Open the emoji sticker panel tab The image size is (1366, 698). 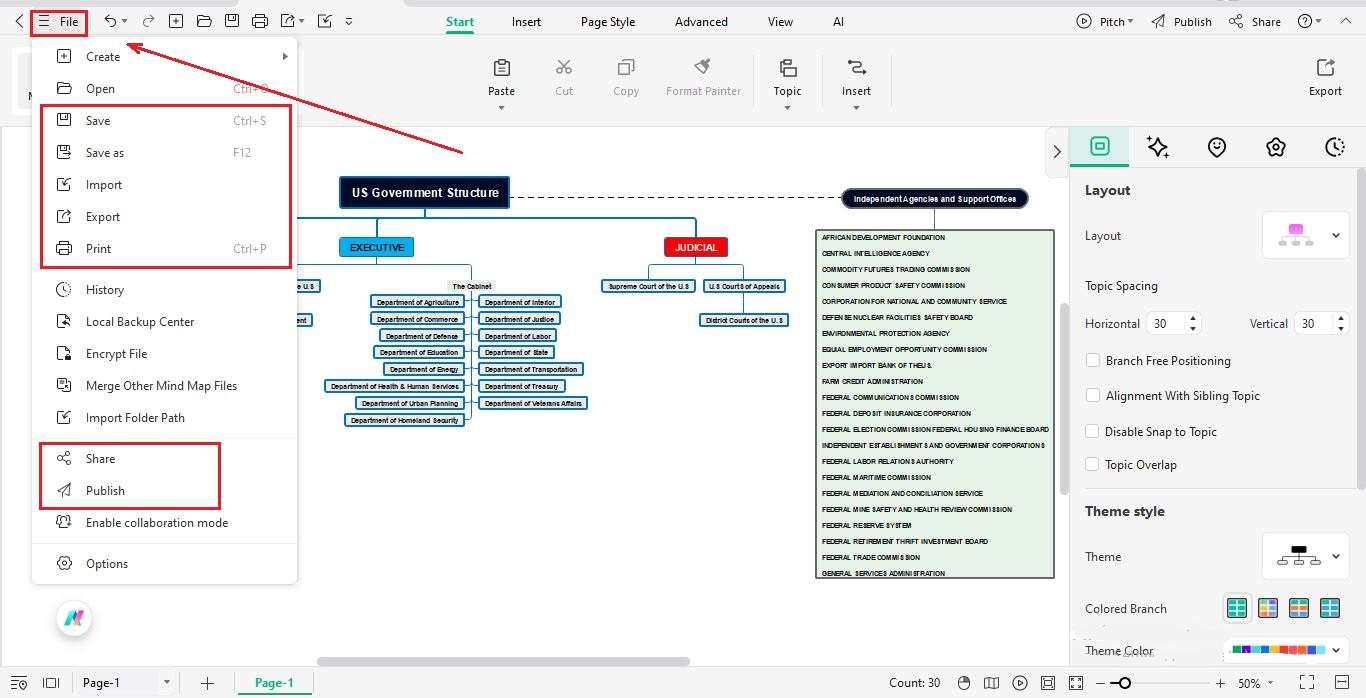coord(1216,147)
